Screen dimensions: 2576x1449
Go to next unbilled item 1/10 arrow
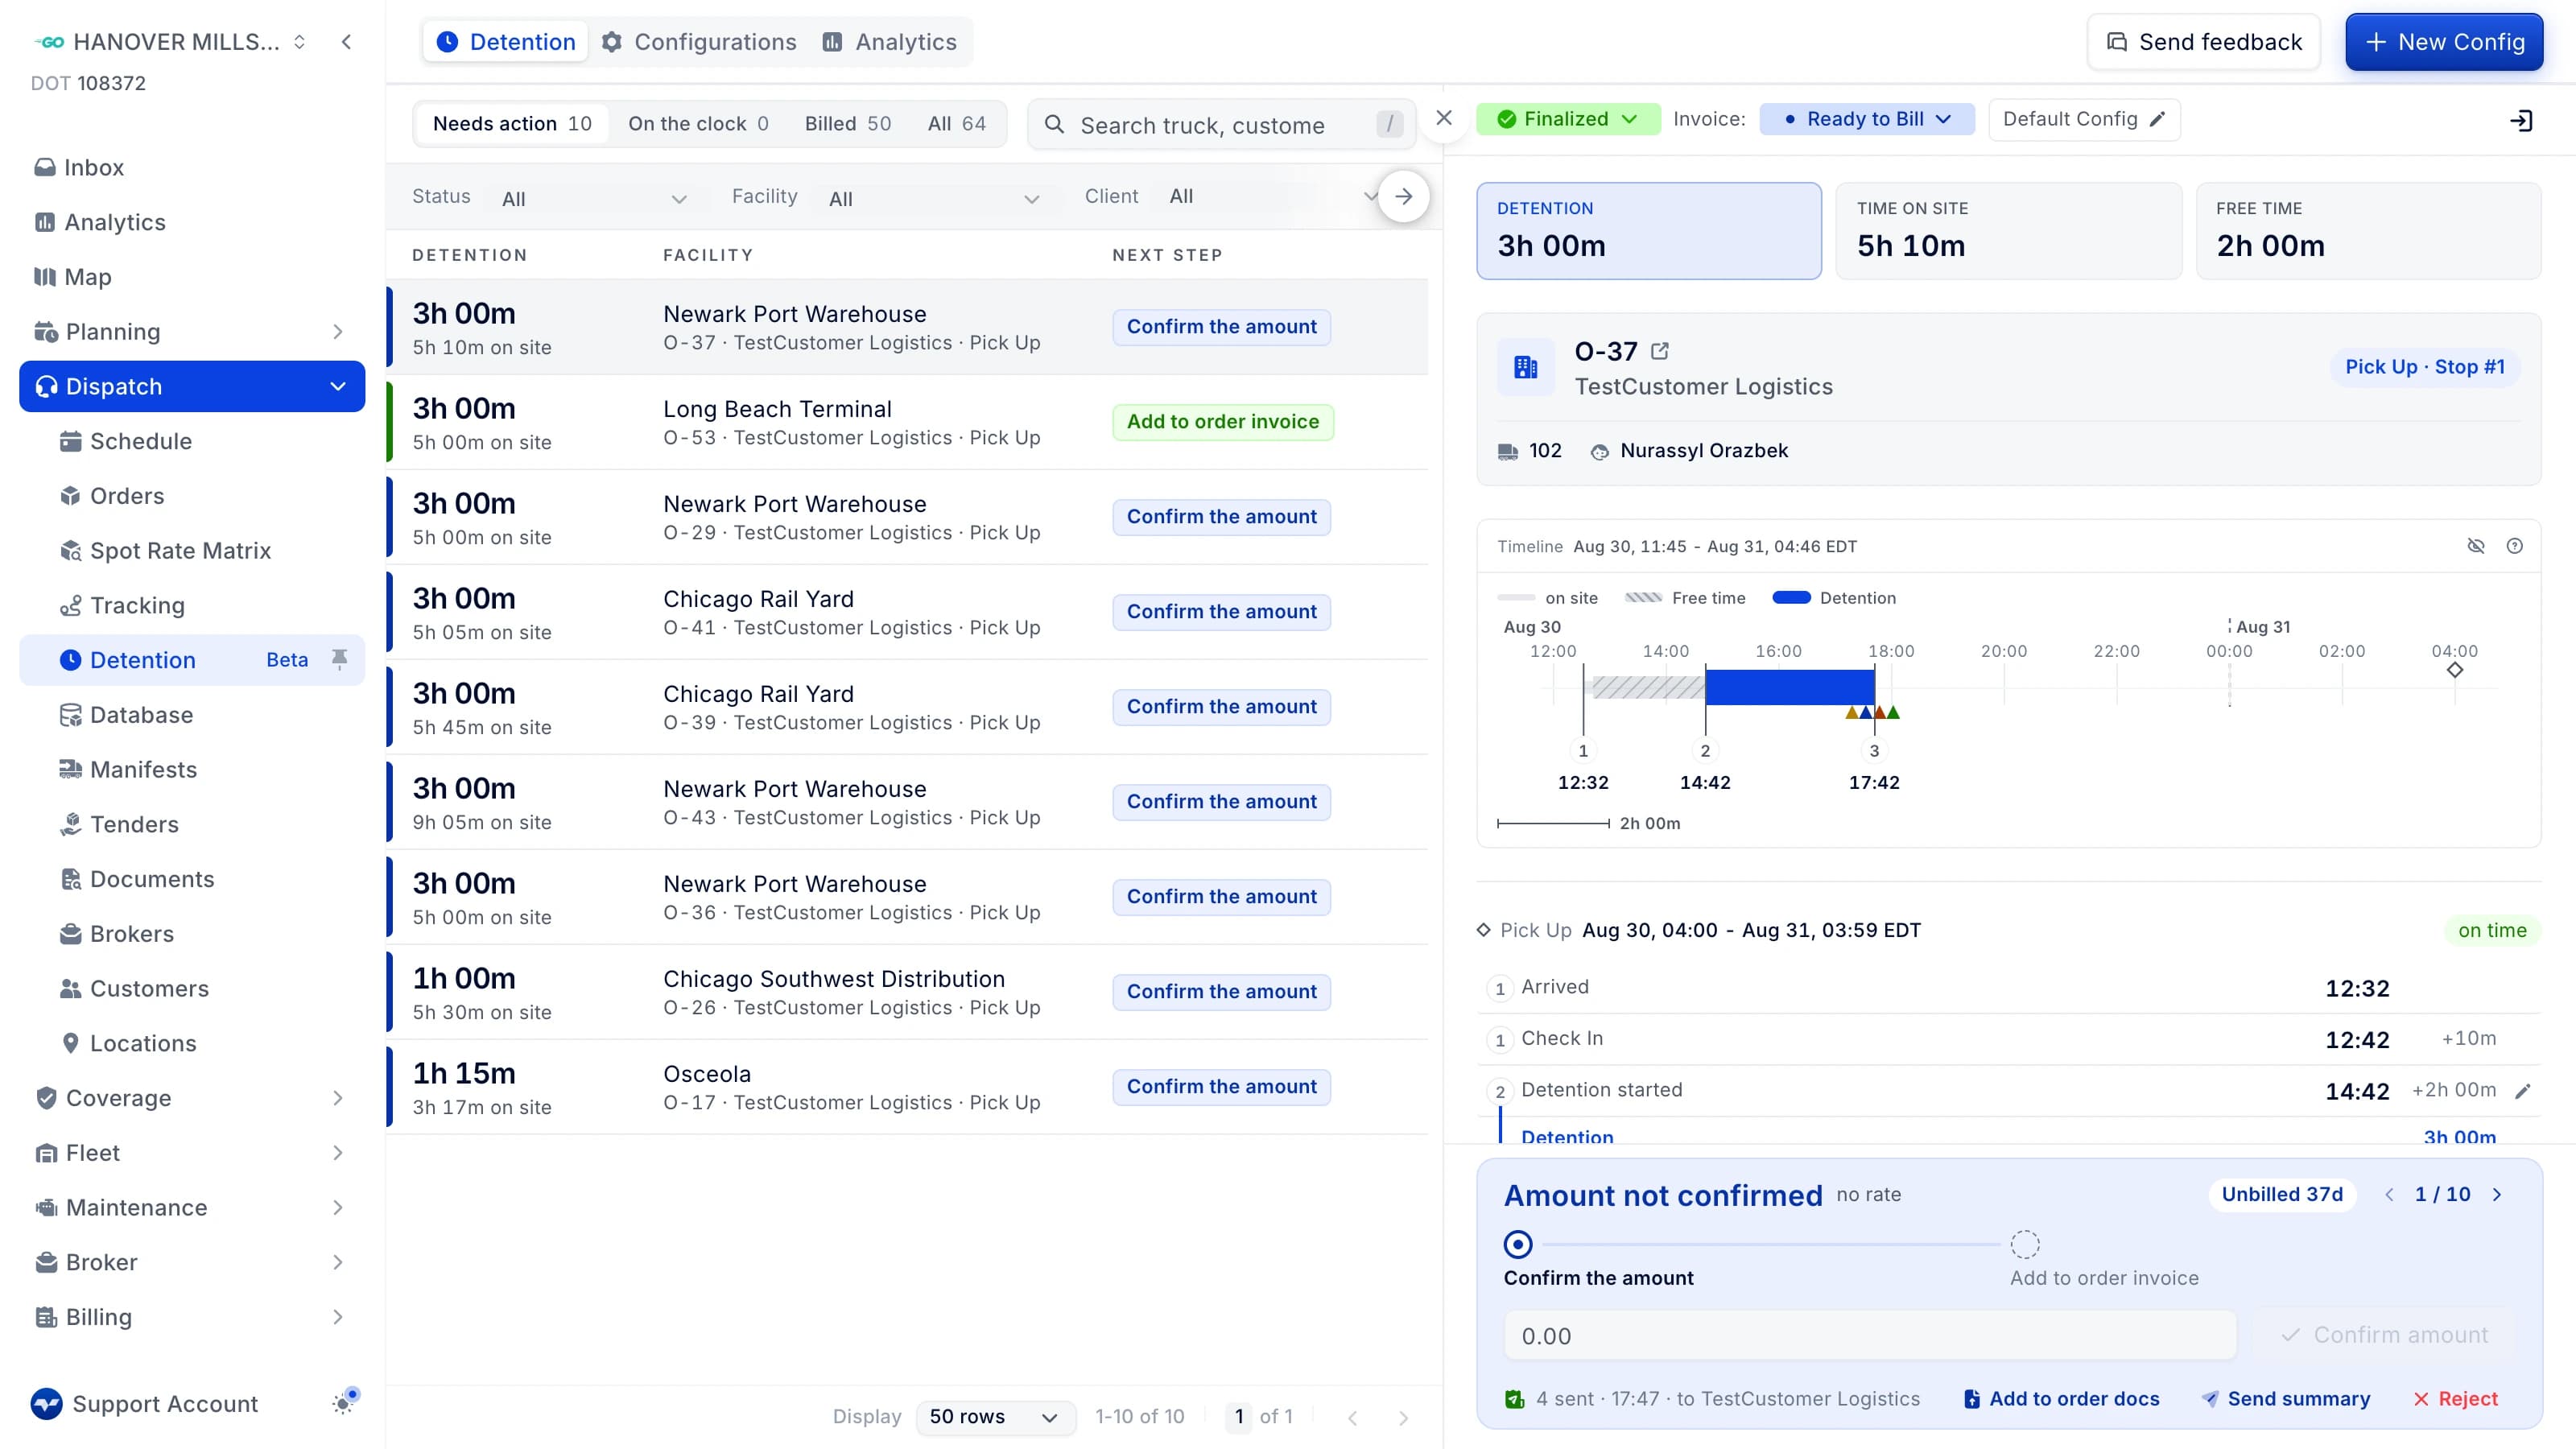point(2498,1194)
